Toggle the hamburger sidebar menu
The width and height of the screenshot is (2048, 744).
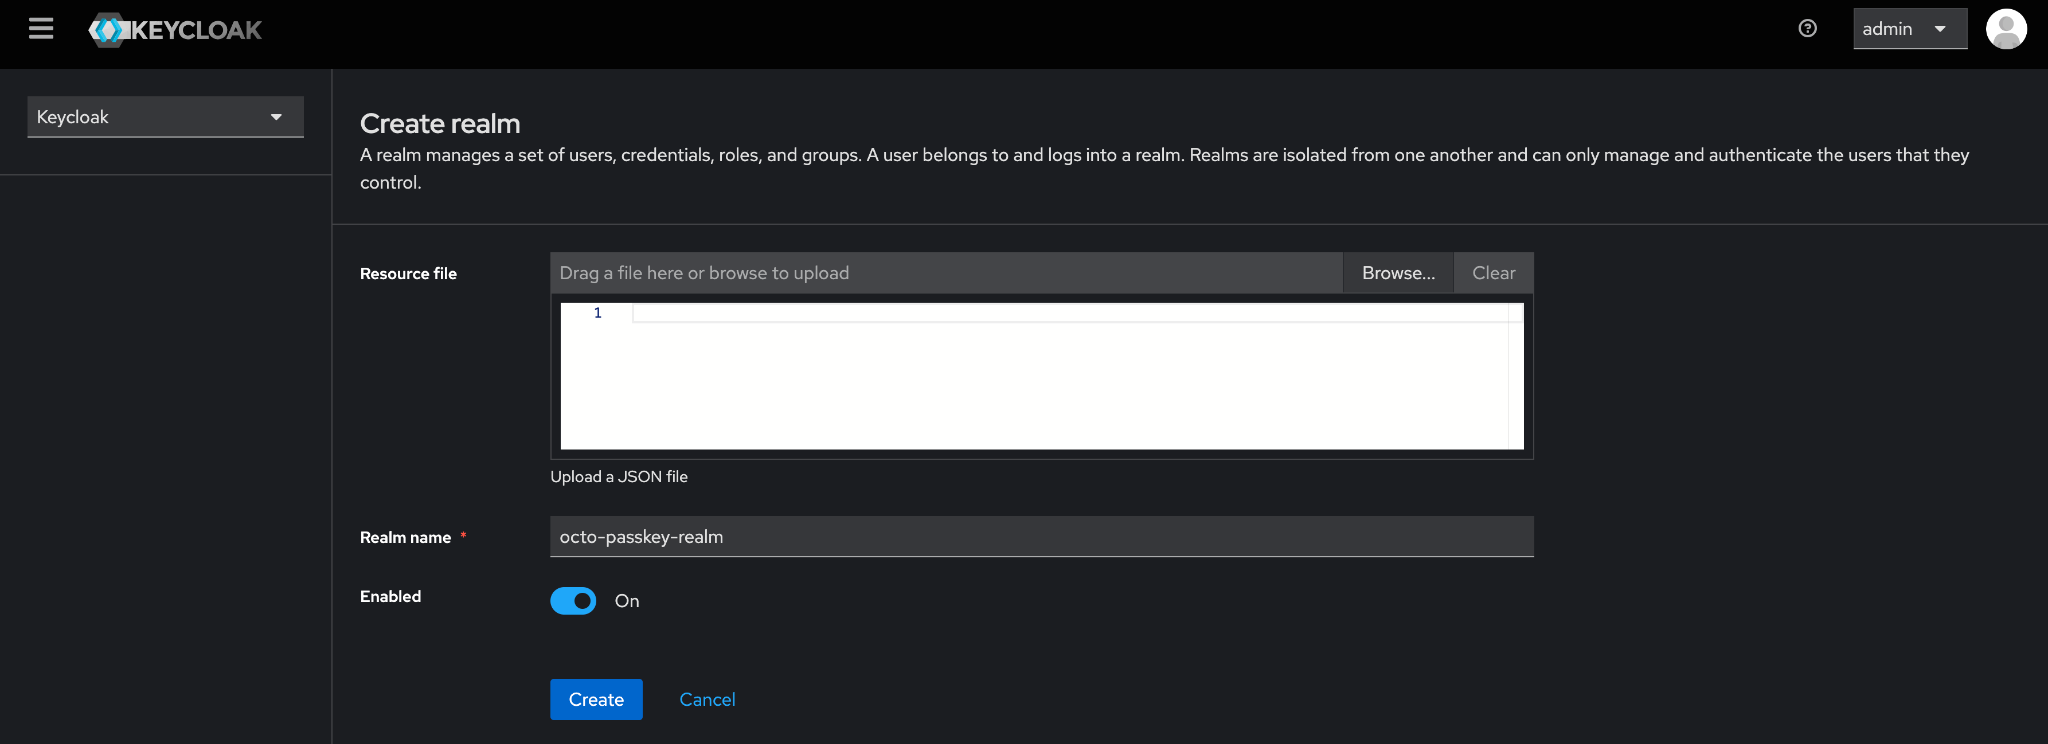tap(41, 29)
